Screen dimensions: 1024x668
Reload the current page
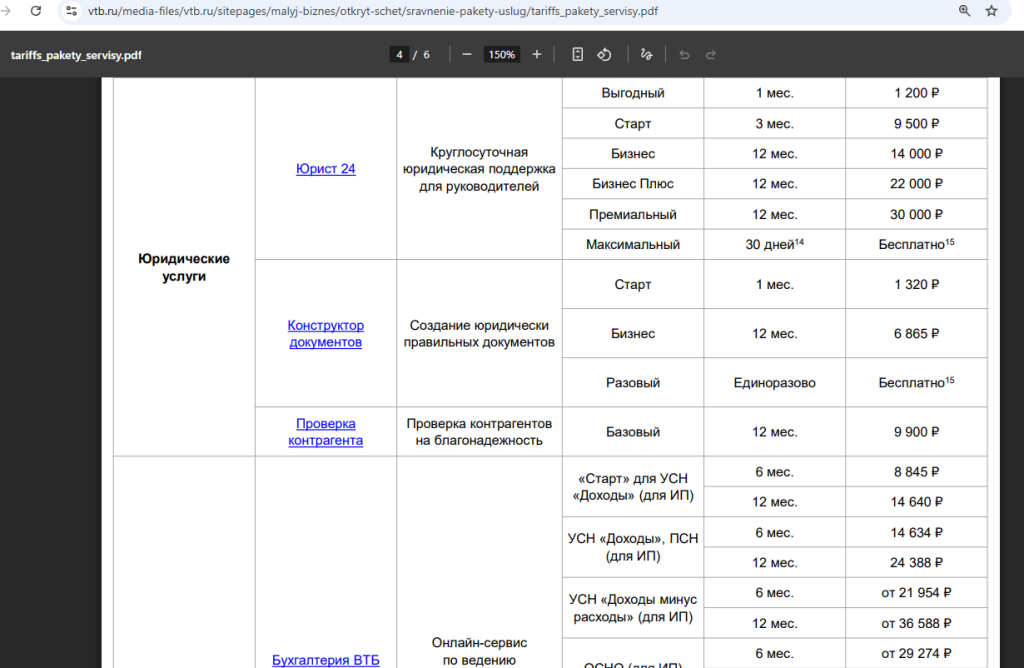point(36,11)
